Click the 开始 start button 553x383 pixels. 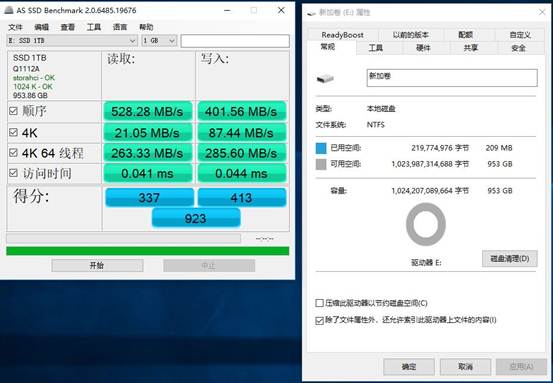pos(97,266)
